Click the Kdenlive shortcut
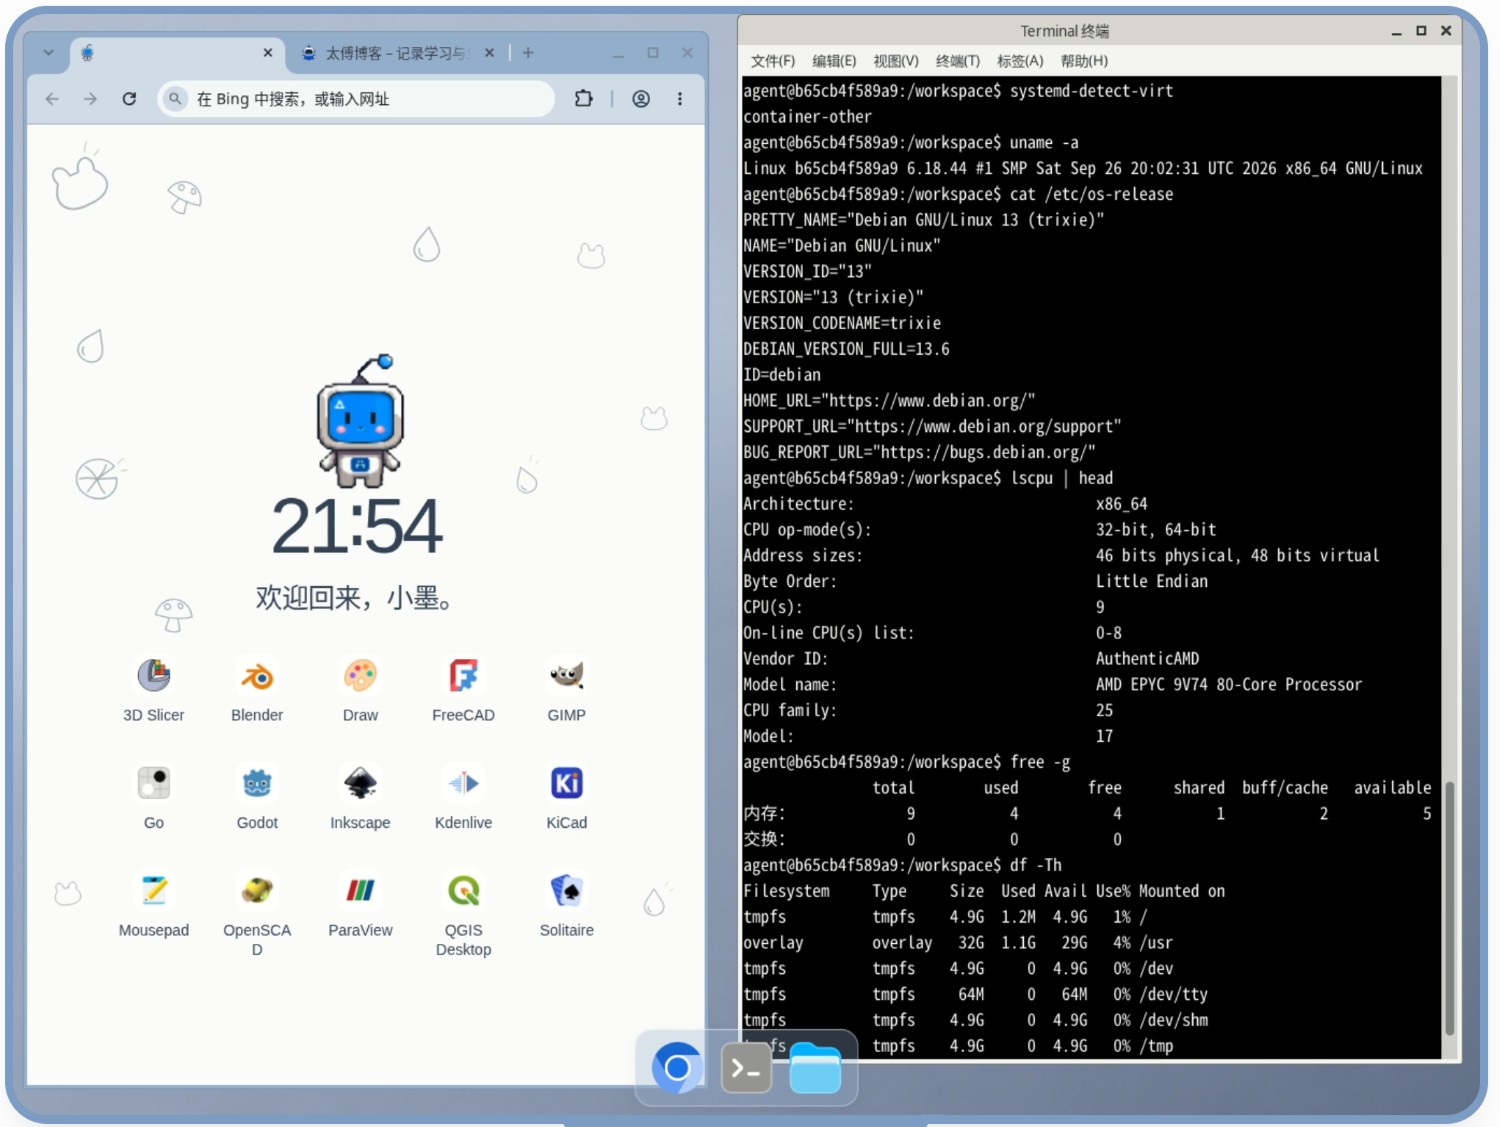This screenshot has width=1500, height=1127. pos(463,784)
